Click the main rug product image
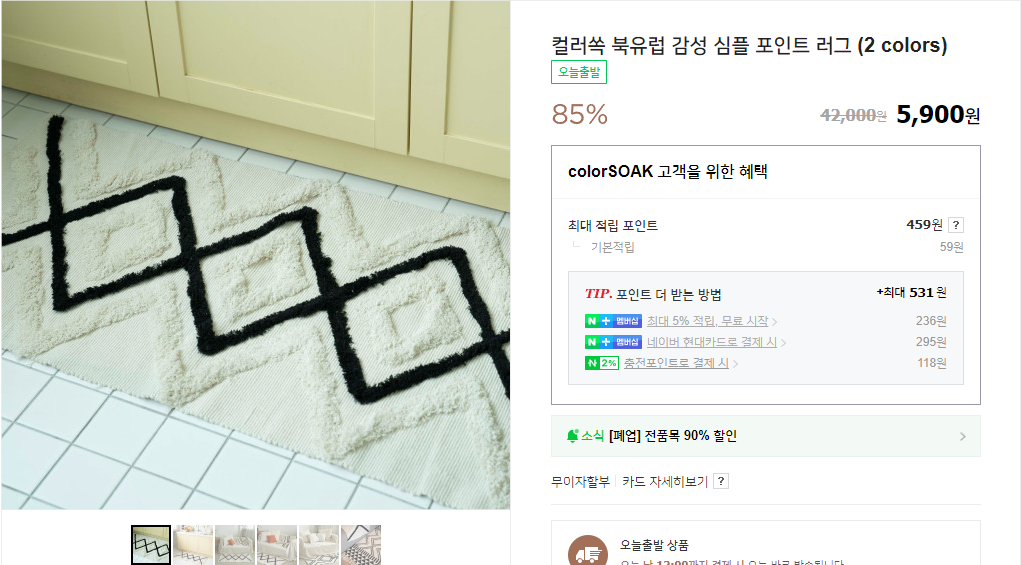Viewport: 1021px width, 565px height. (x=256, y=255)
